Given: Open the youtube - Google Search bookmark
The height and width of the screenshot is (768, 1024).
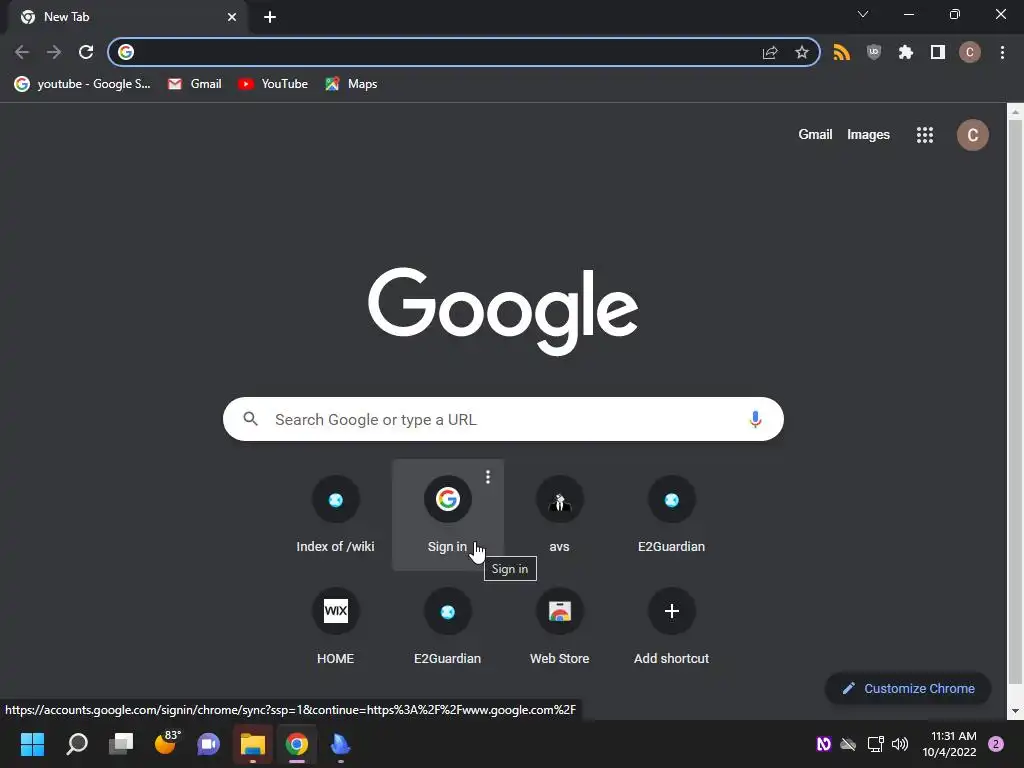Looking at the screenshot, I should point(82,84).
